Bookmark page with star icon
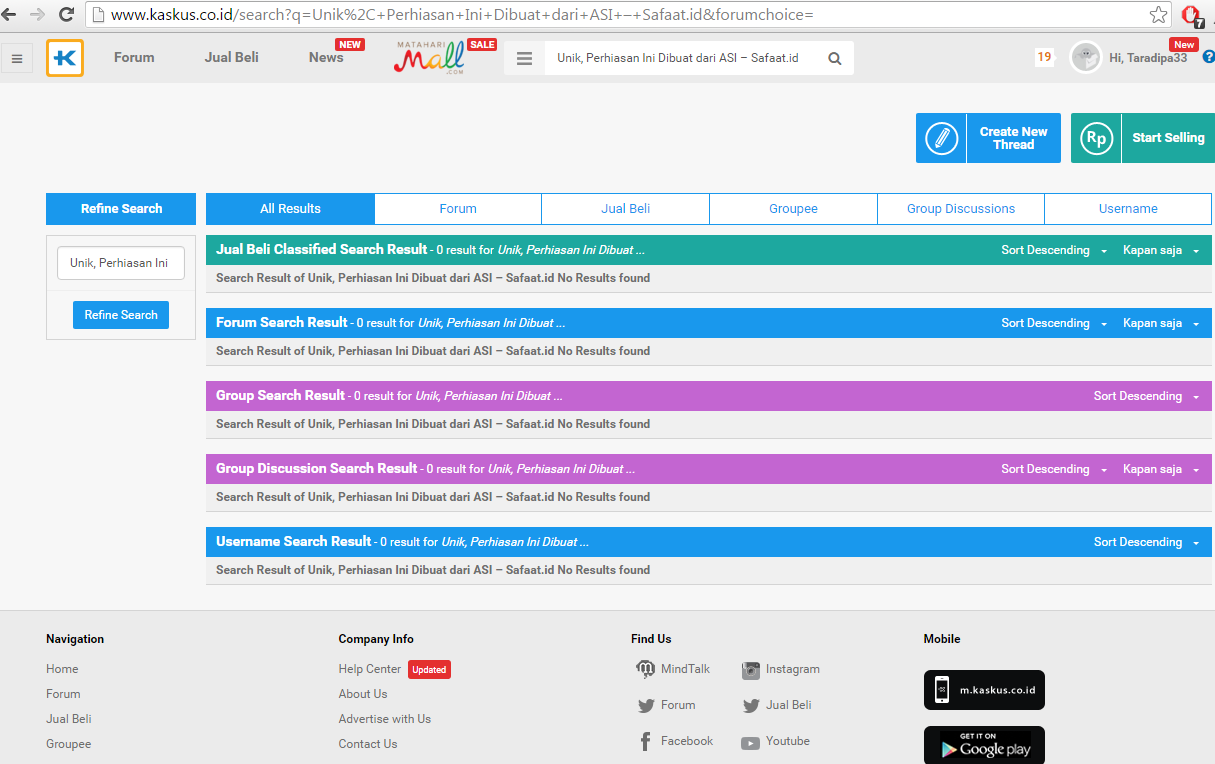Screen dimensions: 1215x764 point(1158,15)
